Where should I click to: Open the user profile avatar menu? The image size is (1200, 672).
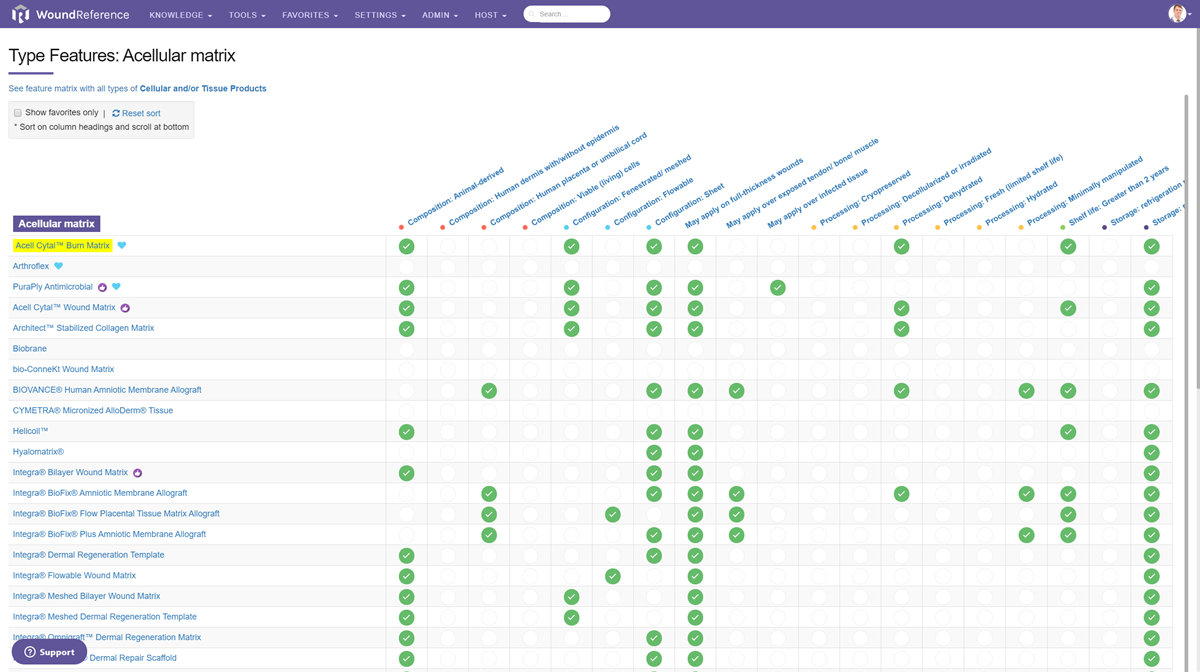coord(1177,13)
